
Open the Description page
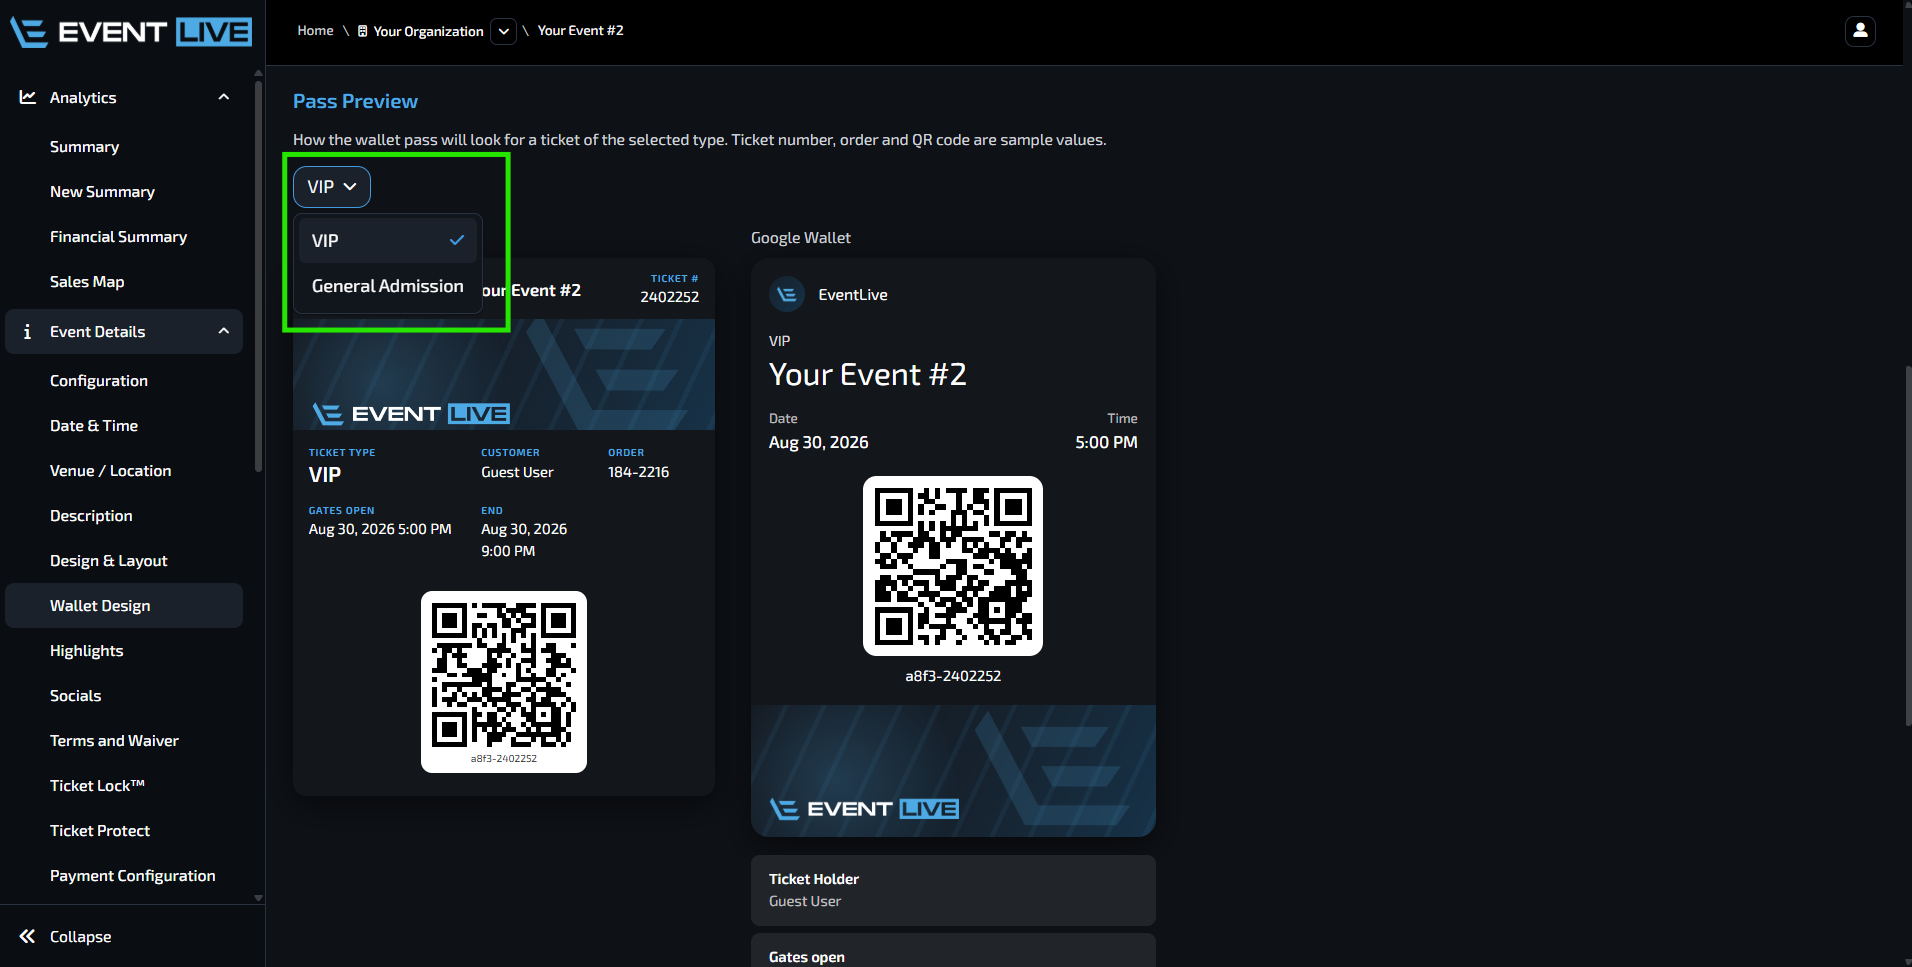(x=91, y=516)
